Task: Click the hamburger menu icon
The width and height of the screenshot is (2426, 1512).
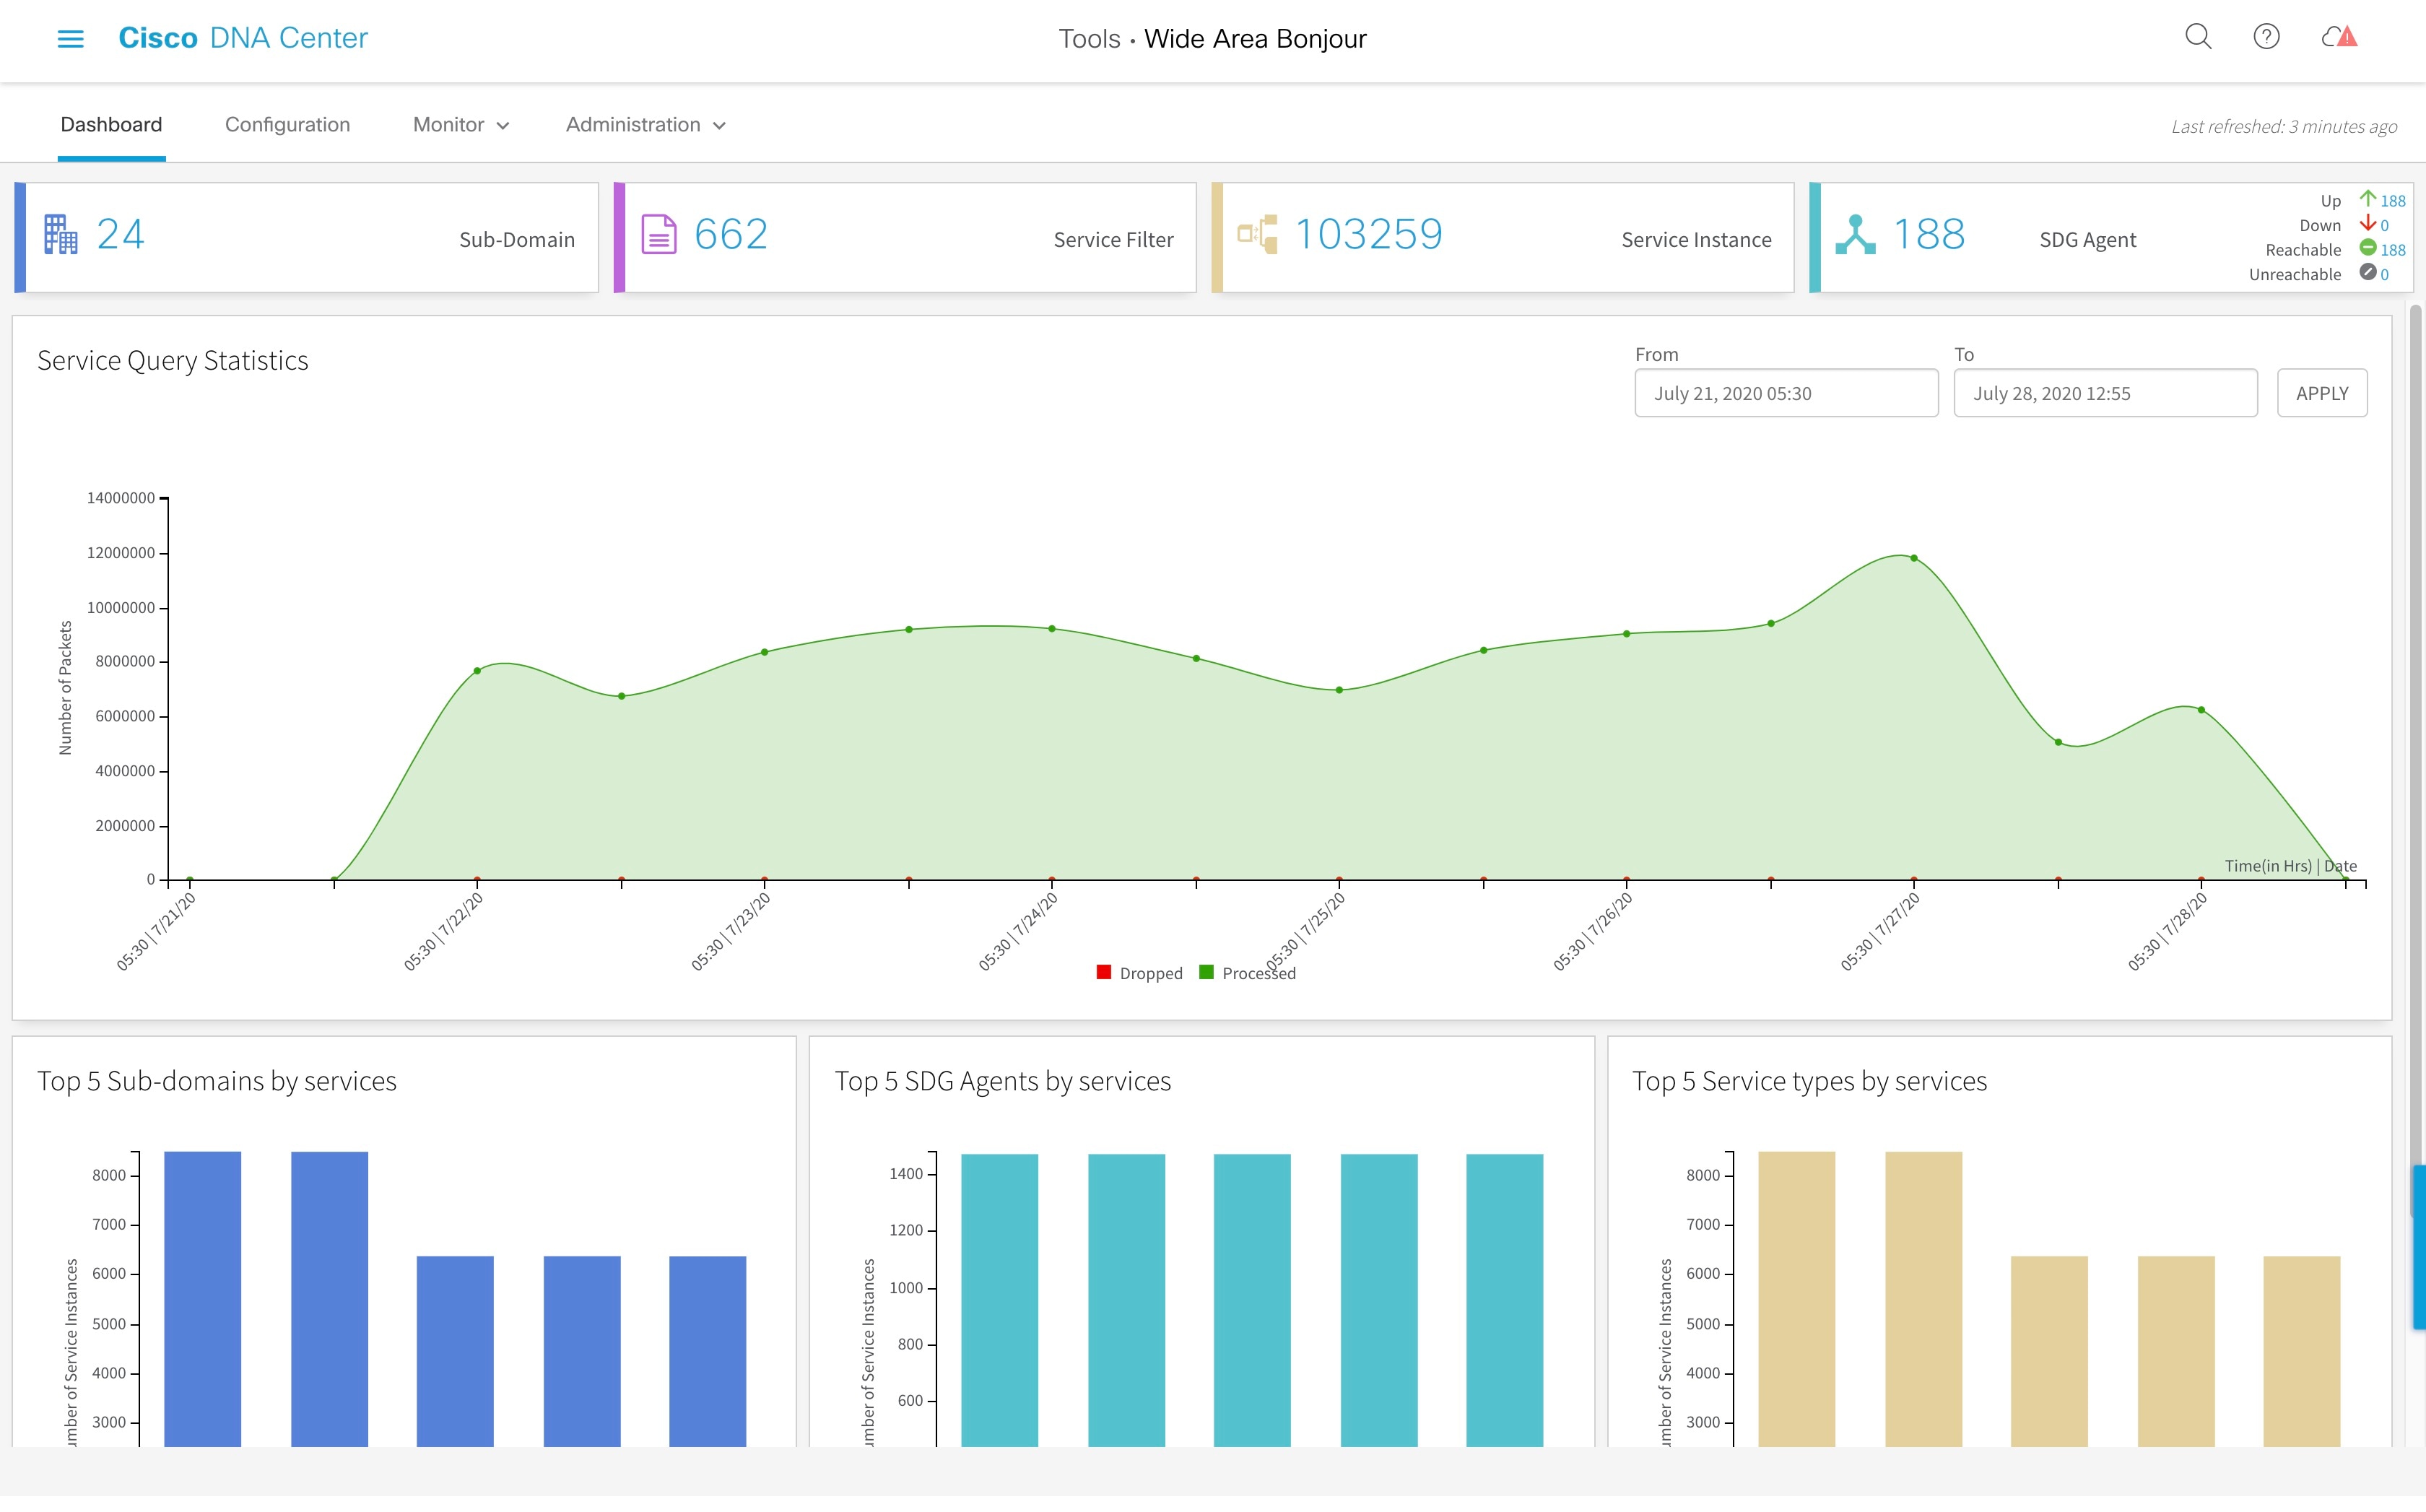Action: pos(70,38)
